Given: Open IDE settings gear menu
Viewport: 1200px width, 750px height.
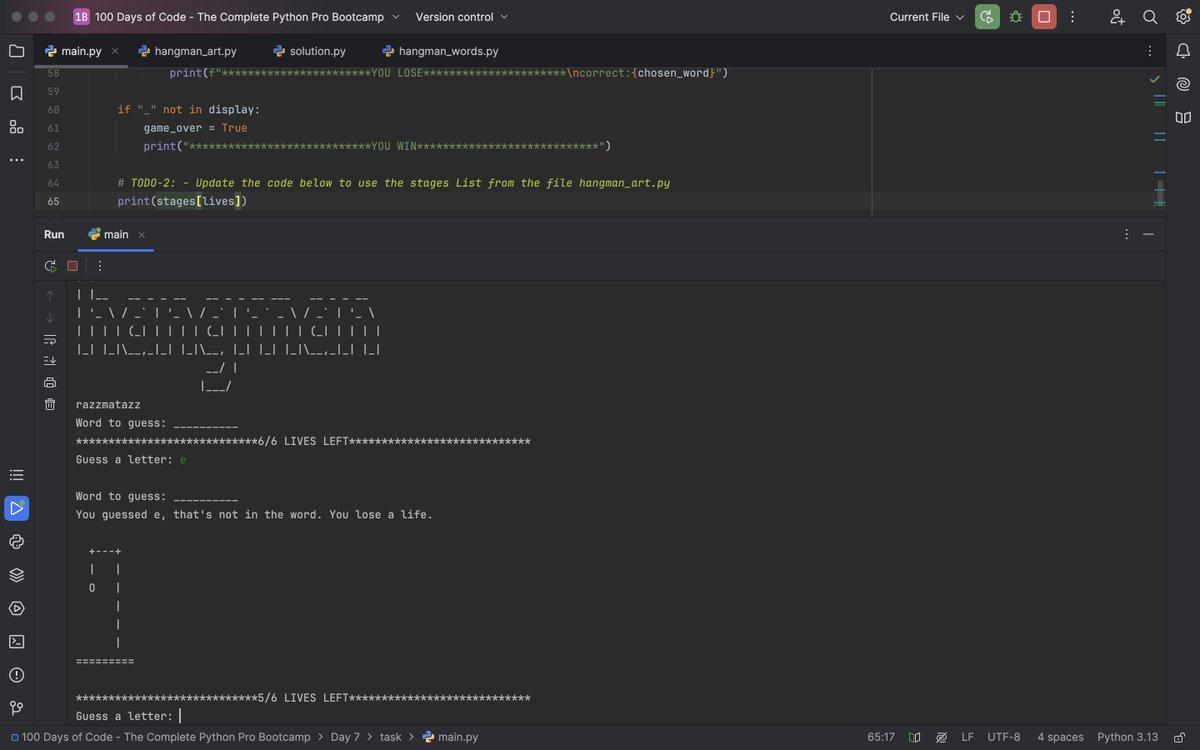Looking at the screenshot, I should (1183, 17).
